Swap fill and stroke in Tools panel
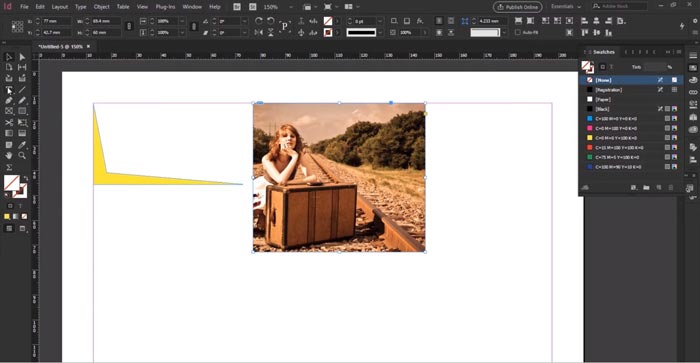700x363 pixels. click(25, 179)
